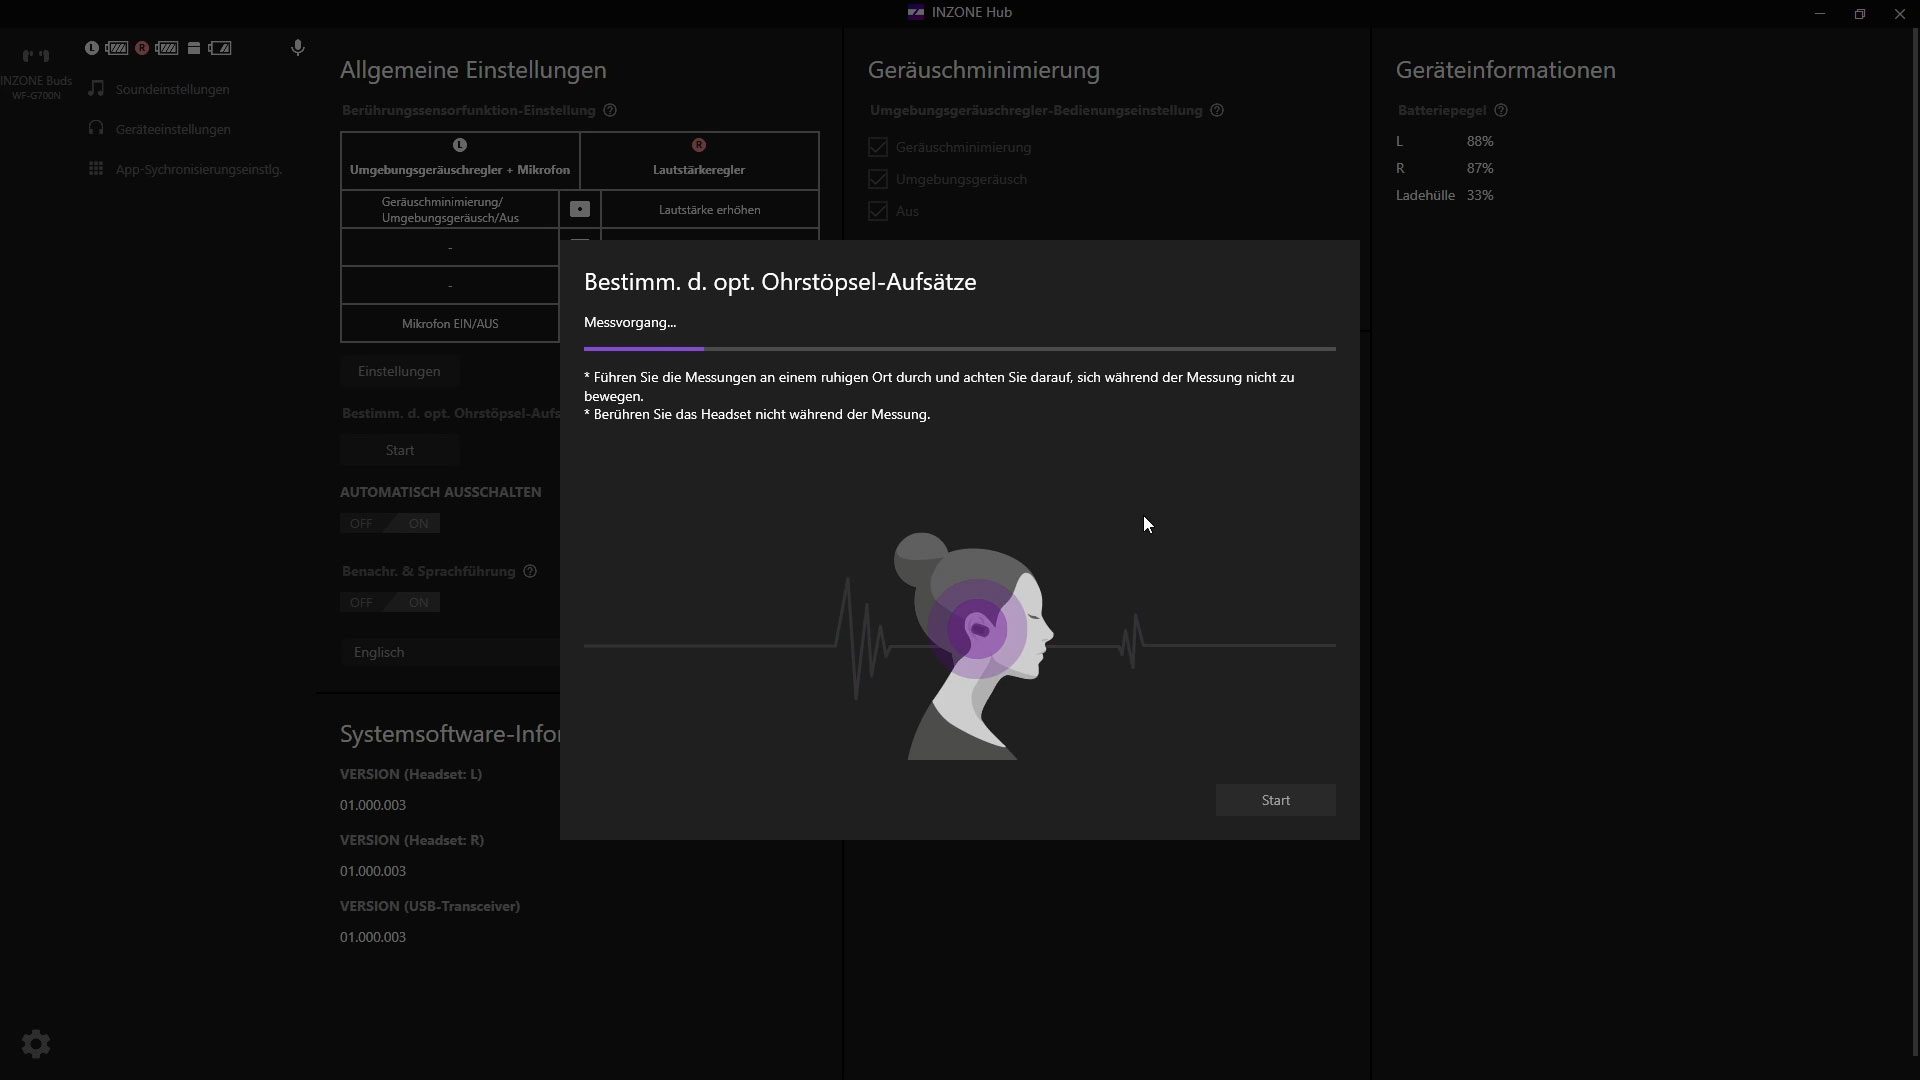Toggle the Aus checkbox

click(878, 211)
